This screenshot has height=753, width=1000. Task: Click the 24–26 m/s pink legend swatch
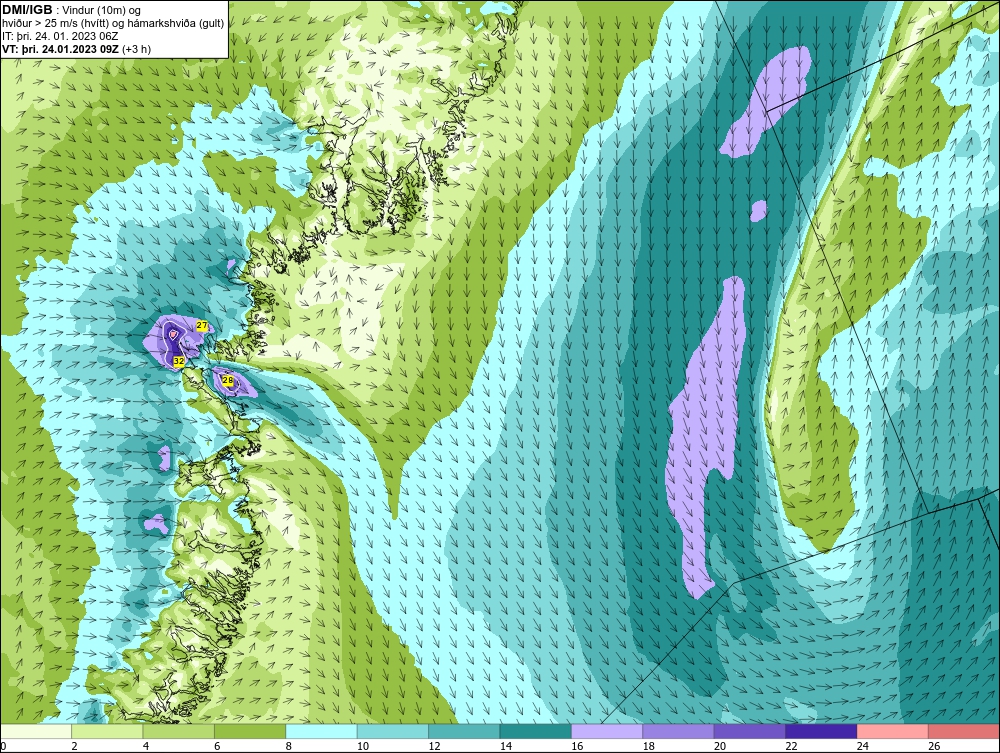[893, 731]
